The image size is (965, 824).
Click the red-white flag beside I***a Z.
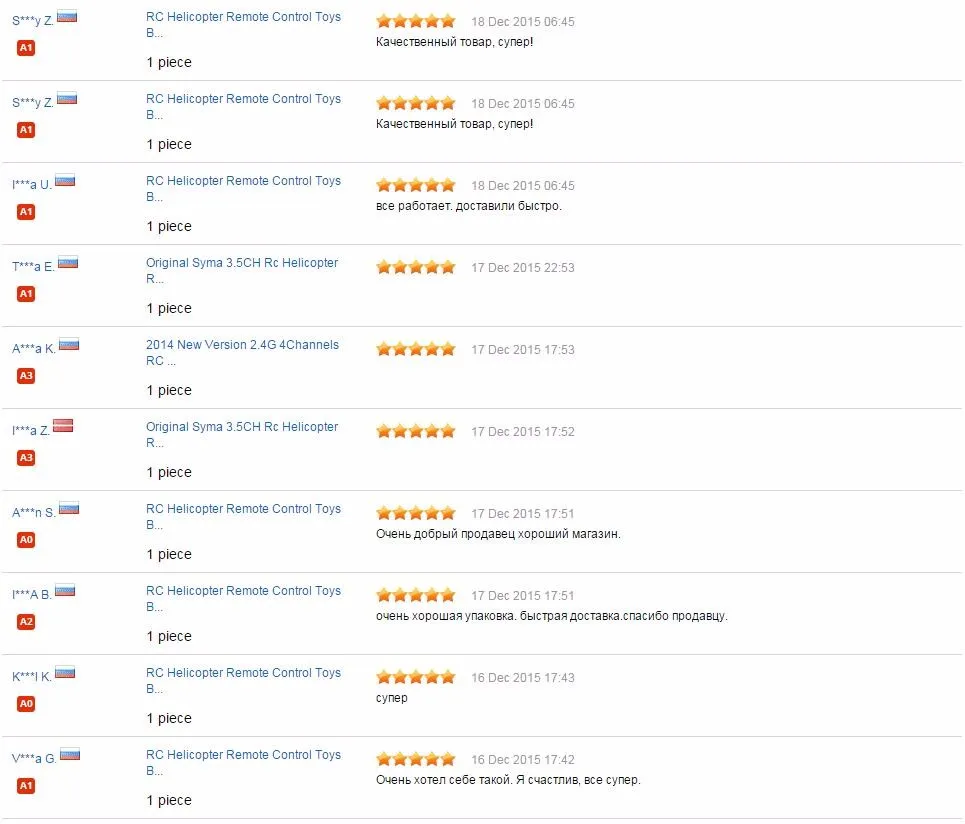pos(63,425)
